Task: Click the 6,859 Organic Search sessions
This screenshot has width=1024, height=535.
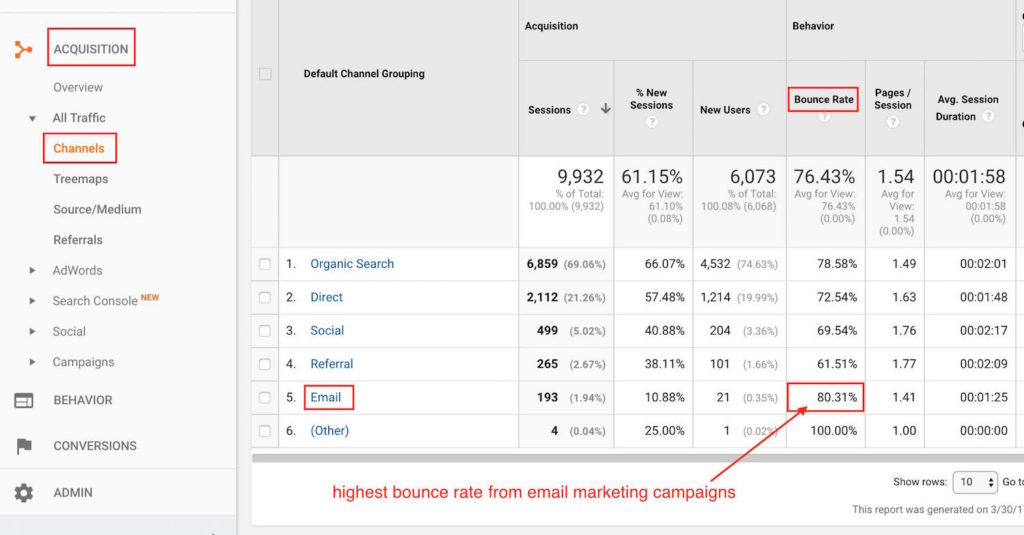Action: [x=542, y=264]
